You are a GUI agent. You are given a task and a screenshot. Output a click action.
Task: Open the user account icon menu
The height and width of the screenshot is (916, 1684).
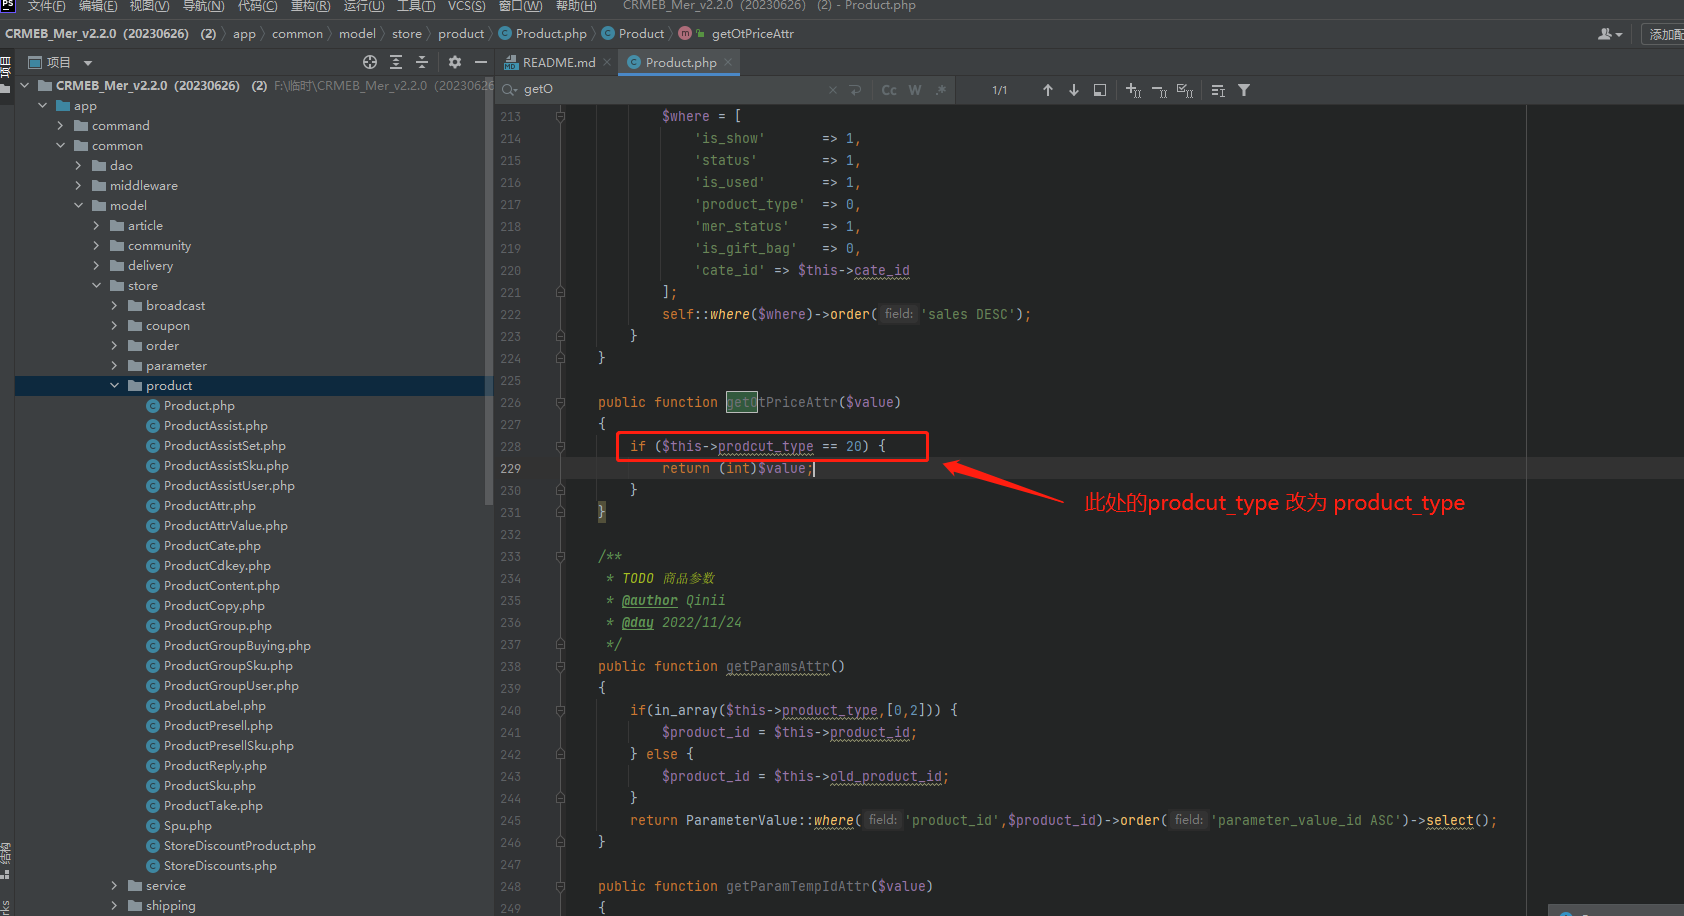click(x=1609, y=34)
